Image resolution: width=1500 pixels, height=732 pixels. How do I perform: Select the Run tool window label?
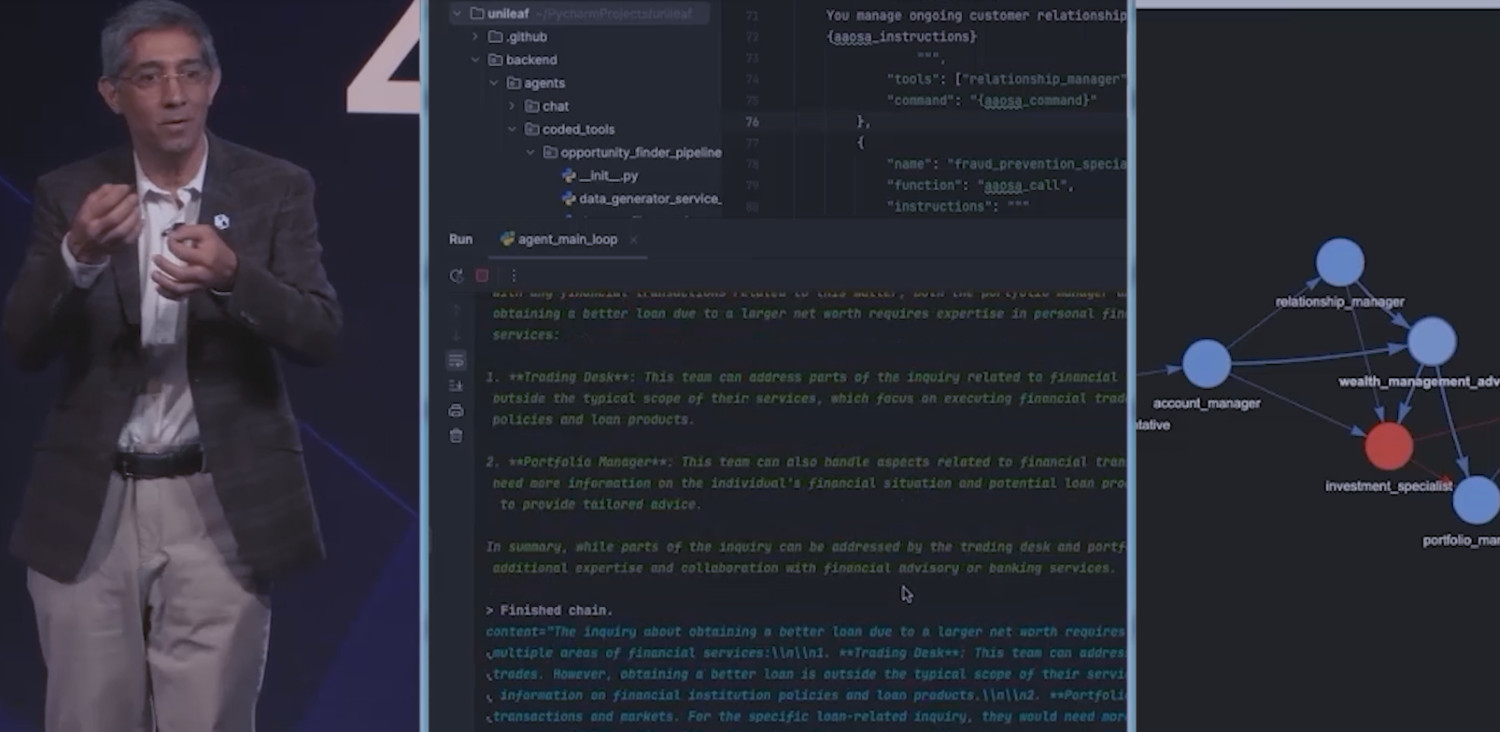[x=459, y=239]
